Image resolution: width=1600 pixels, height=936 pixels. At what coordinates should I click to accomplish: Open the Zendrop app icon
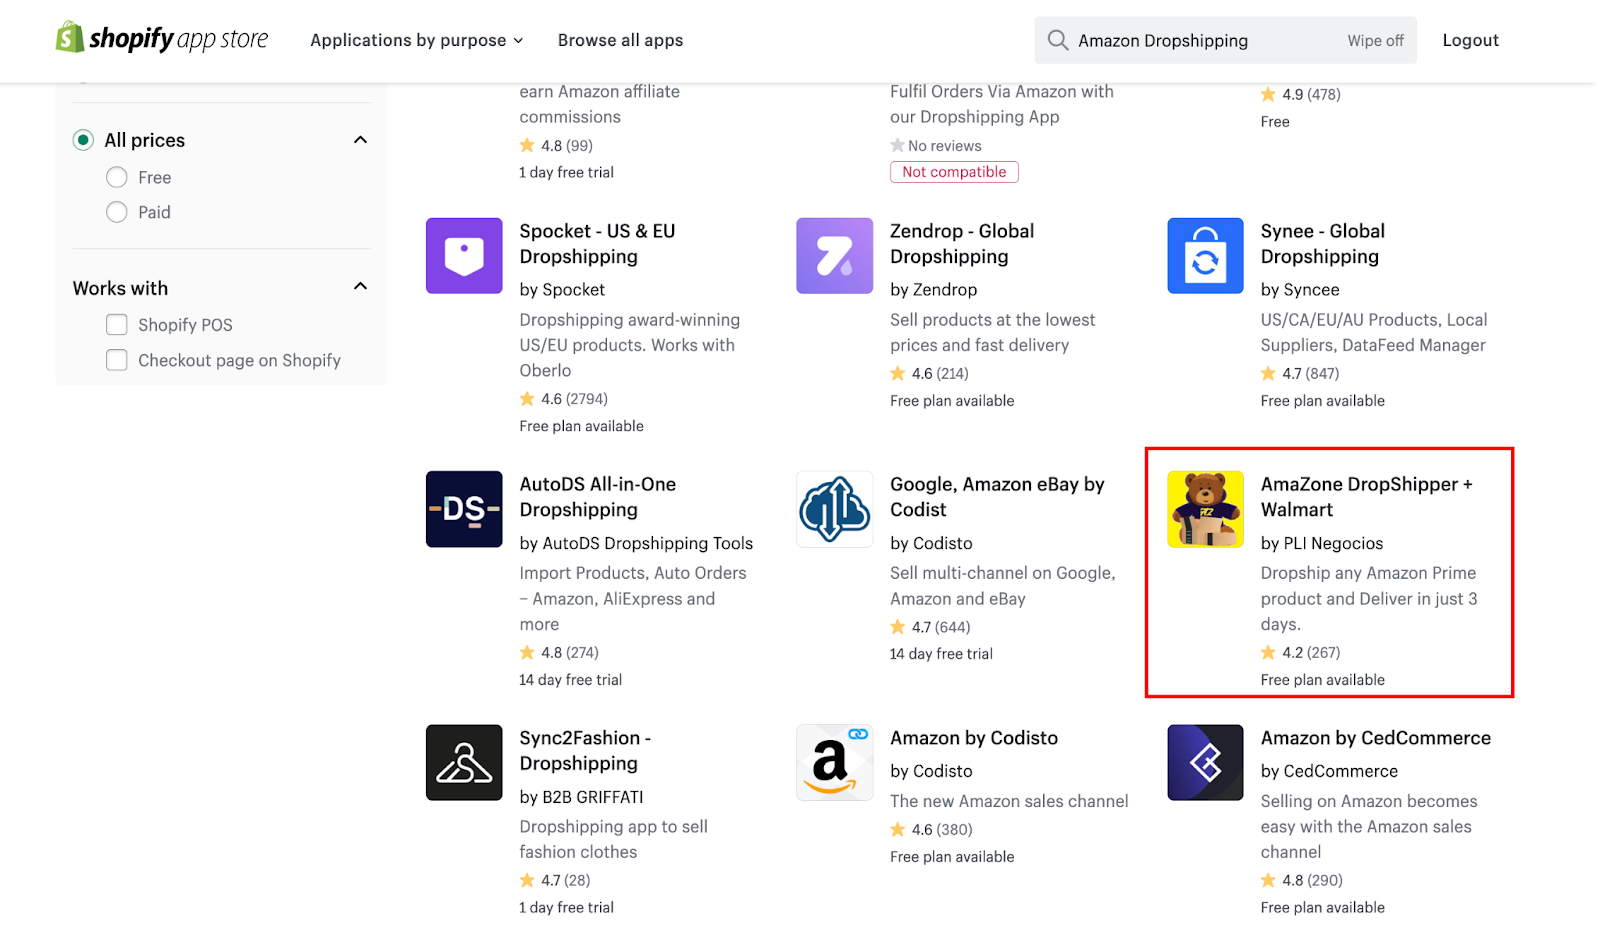click(834, 256)
